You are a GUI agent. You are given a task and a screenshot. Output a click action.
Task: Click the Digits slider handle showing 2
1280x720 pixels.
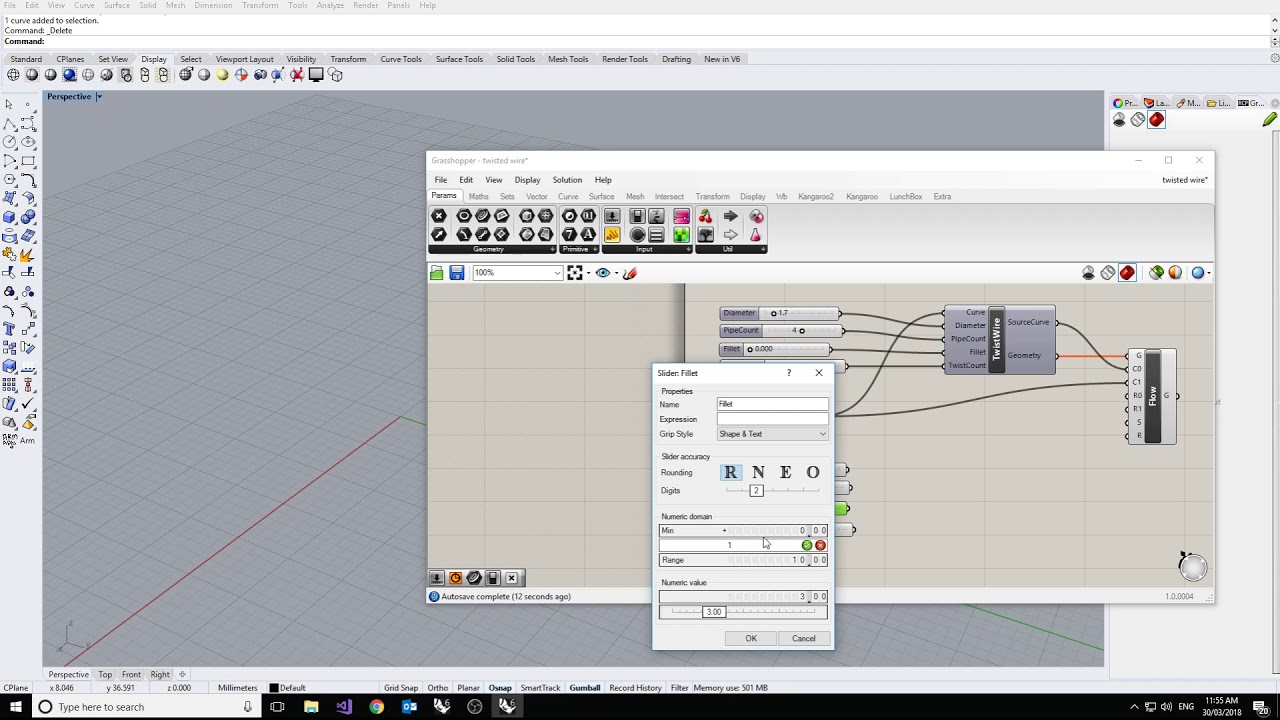pos(756,491)
